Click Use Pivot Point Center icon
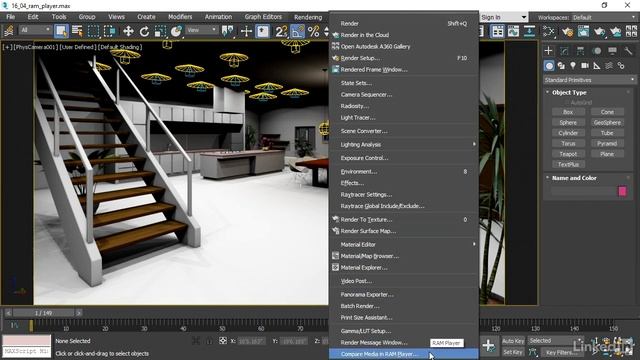This screenshot has height=360, width=640. 227,31
